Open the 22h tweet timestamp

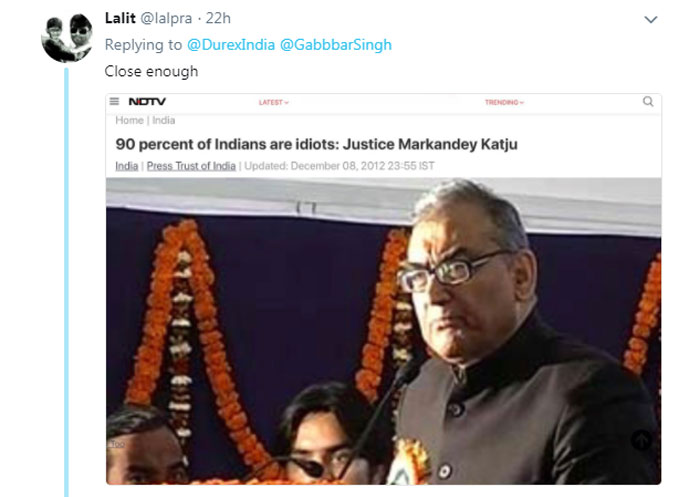[218, 18]
